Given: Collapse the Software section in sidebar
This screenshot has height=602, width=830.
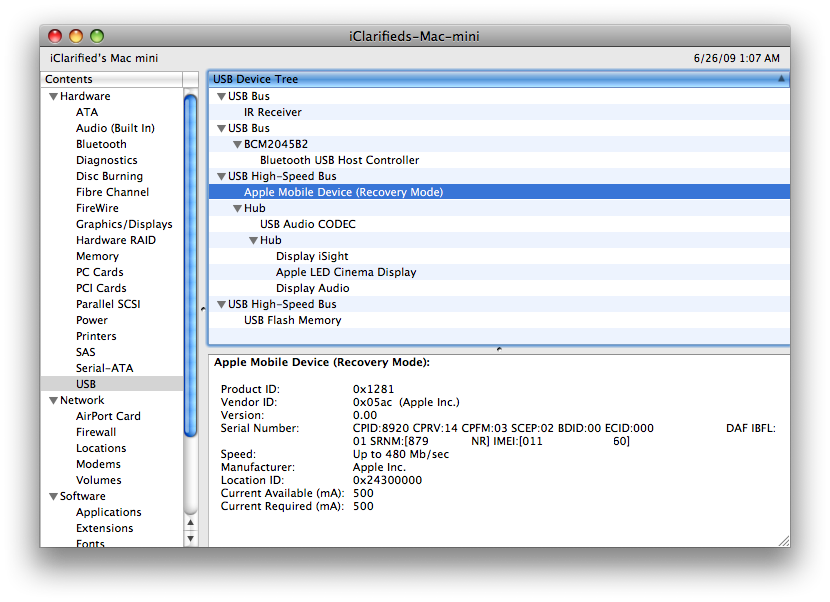Looking at the screenshot, I should pos(52,497).
